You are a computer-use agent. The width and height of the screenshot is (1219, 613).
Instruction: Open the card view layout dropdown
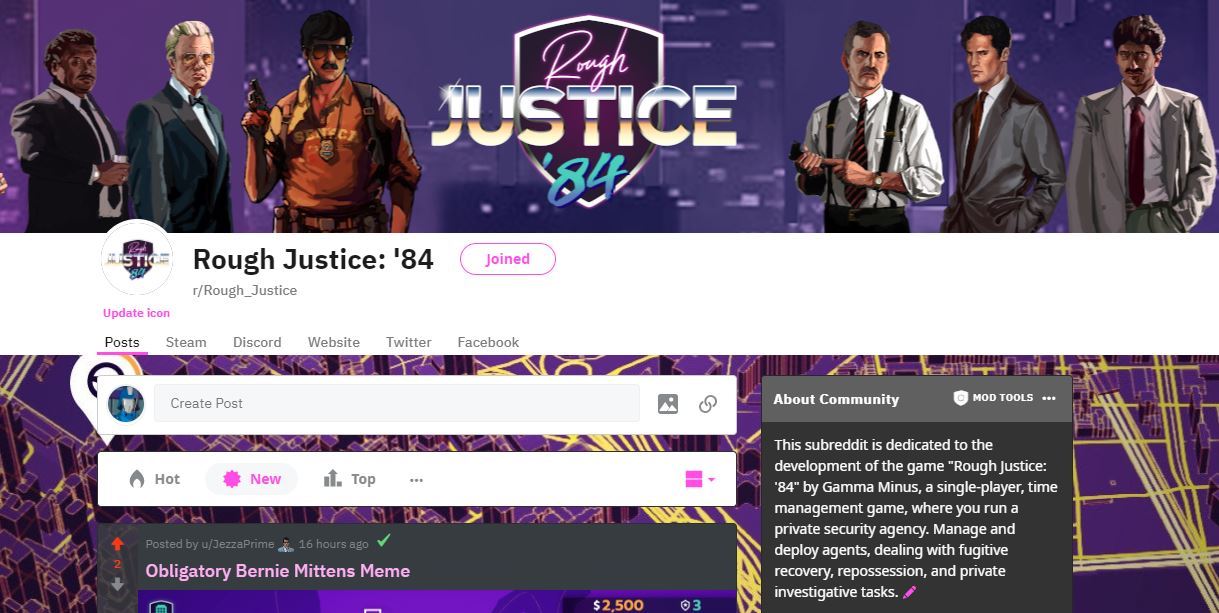click(700, 479)
